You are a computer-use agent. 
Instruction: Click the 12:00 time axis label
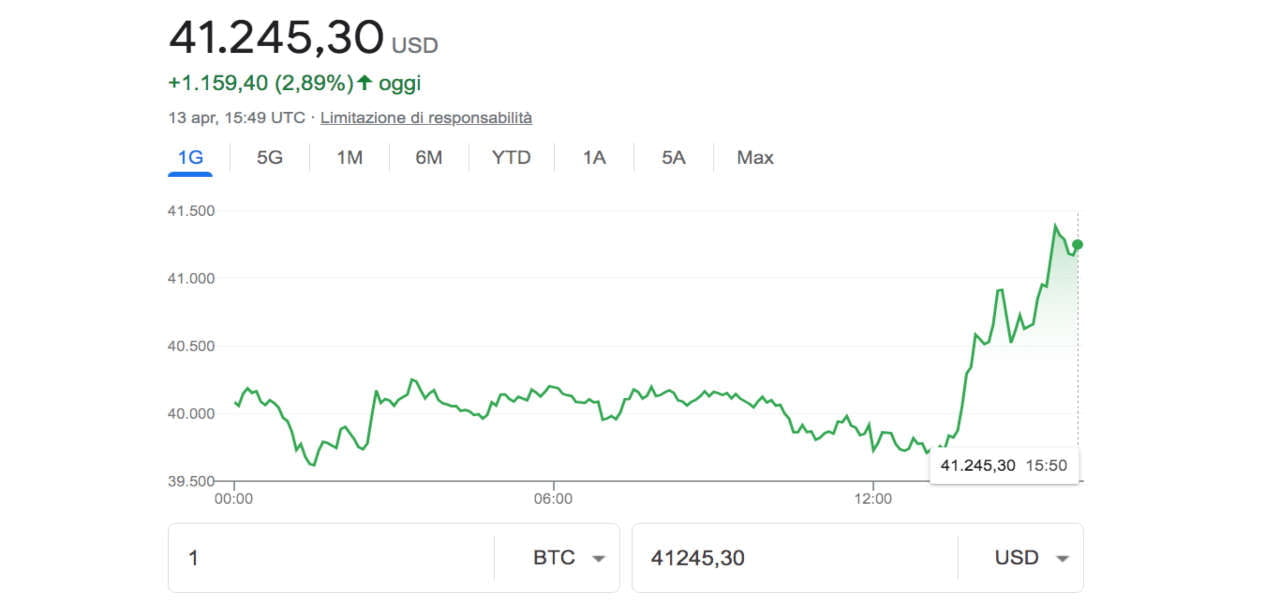[873, 498]
